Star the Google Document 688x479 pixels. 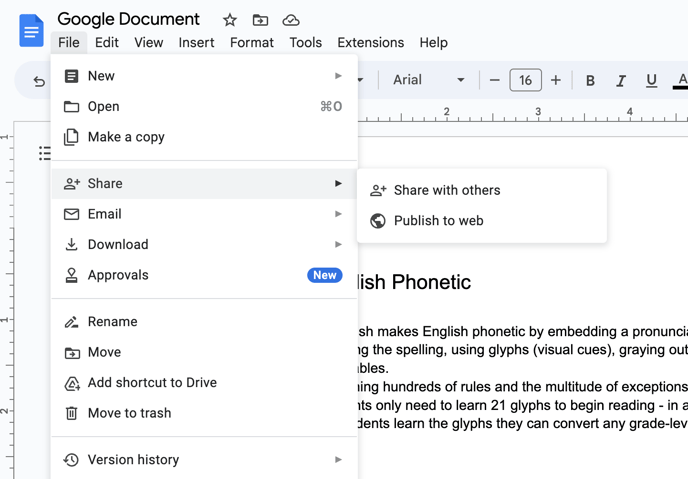tap(229, 20)
